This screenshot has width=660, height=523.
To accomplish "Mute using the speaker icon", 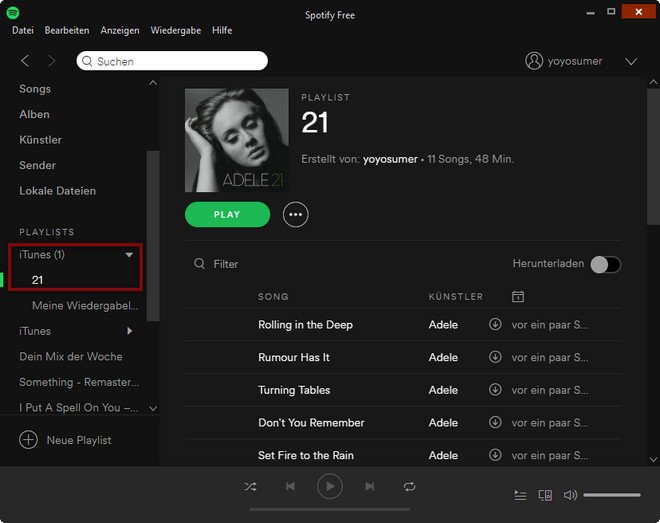I will coord(570,495).
